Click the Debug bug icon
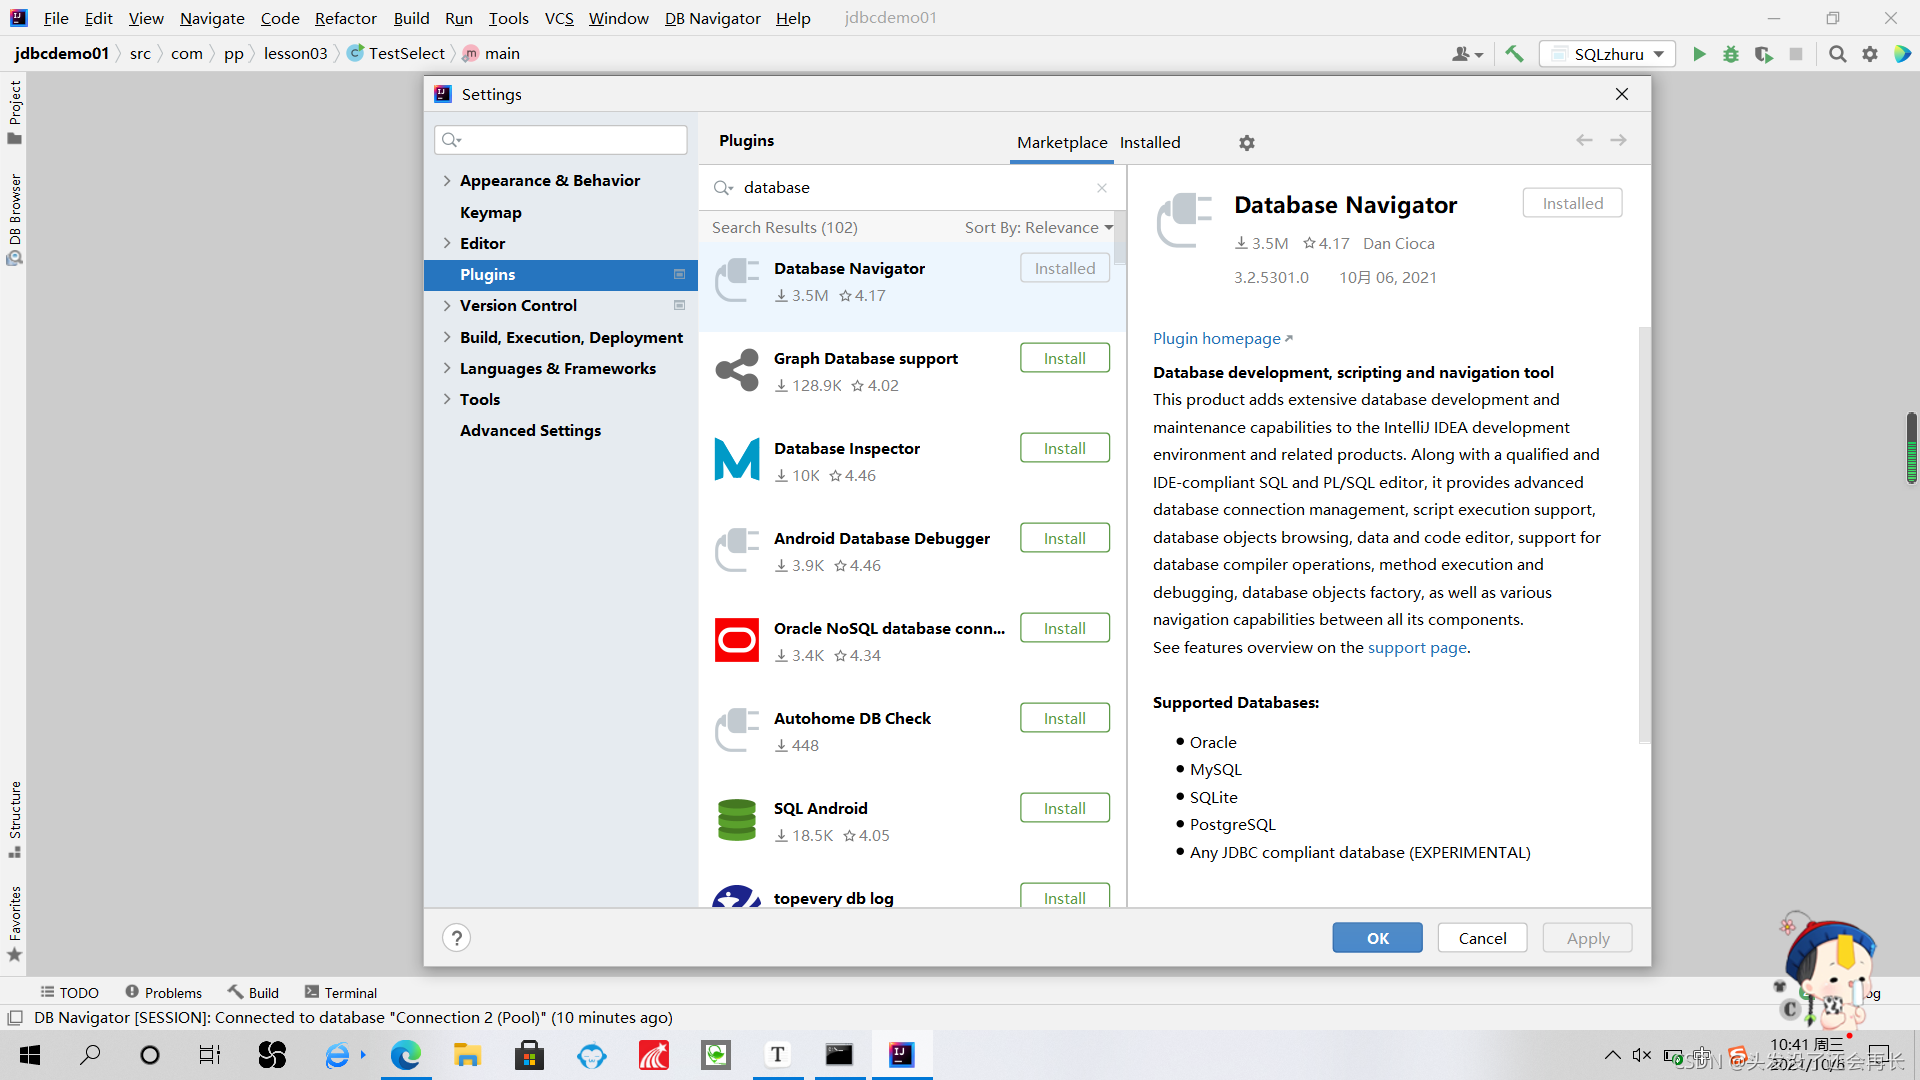 [x=1731, y=54]
